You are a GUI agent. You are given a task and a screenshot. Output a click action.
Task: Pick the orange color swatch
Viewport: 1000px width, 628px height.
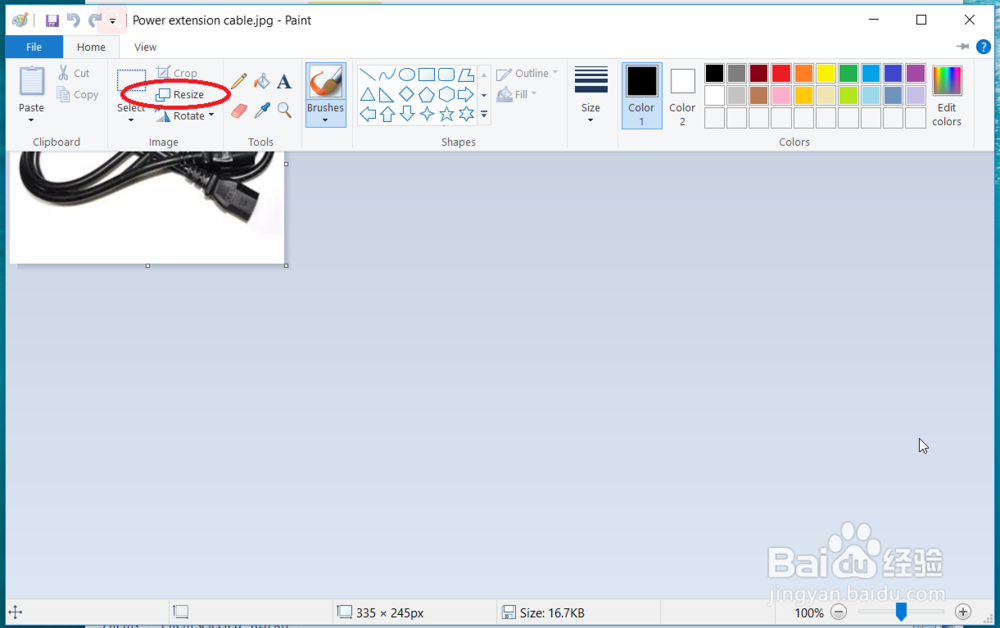point(804,73)
